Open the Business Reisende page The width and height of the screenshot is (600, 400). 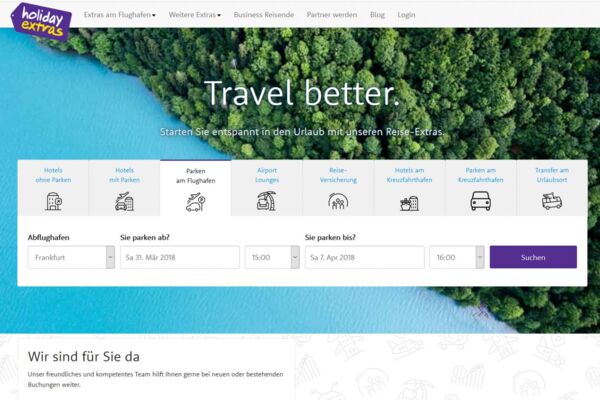pos(264,15)
